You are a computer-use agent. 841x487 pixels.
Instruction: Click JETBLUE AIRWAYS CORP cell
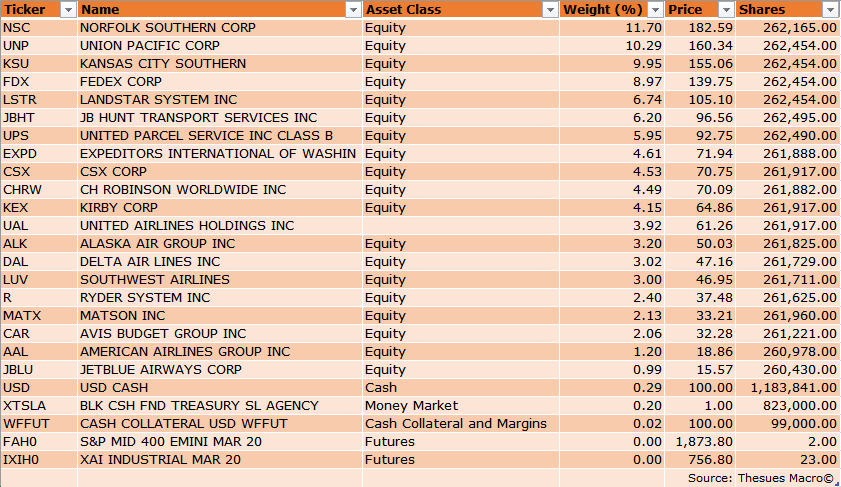pyautogui.click(x=220, y=370)
